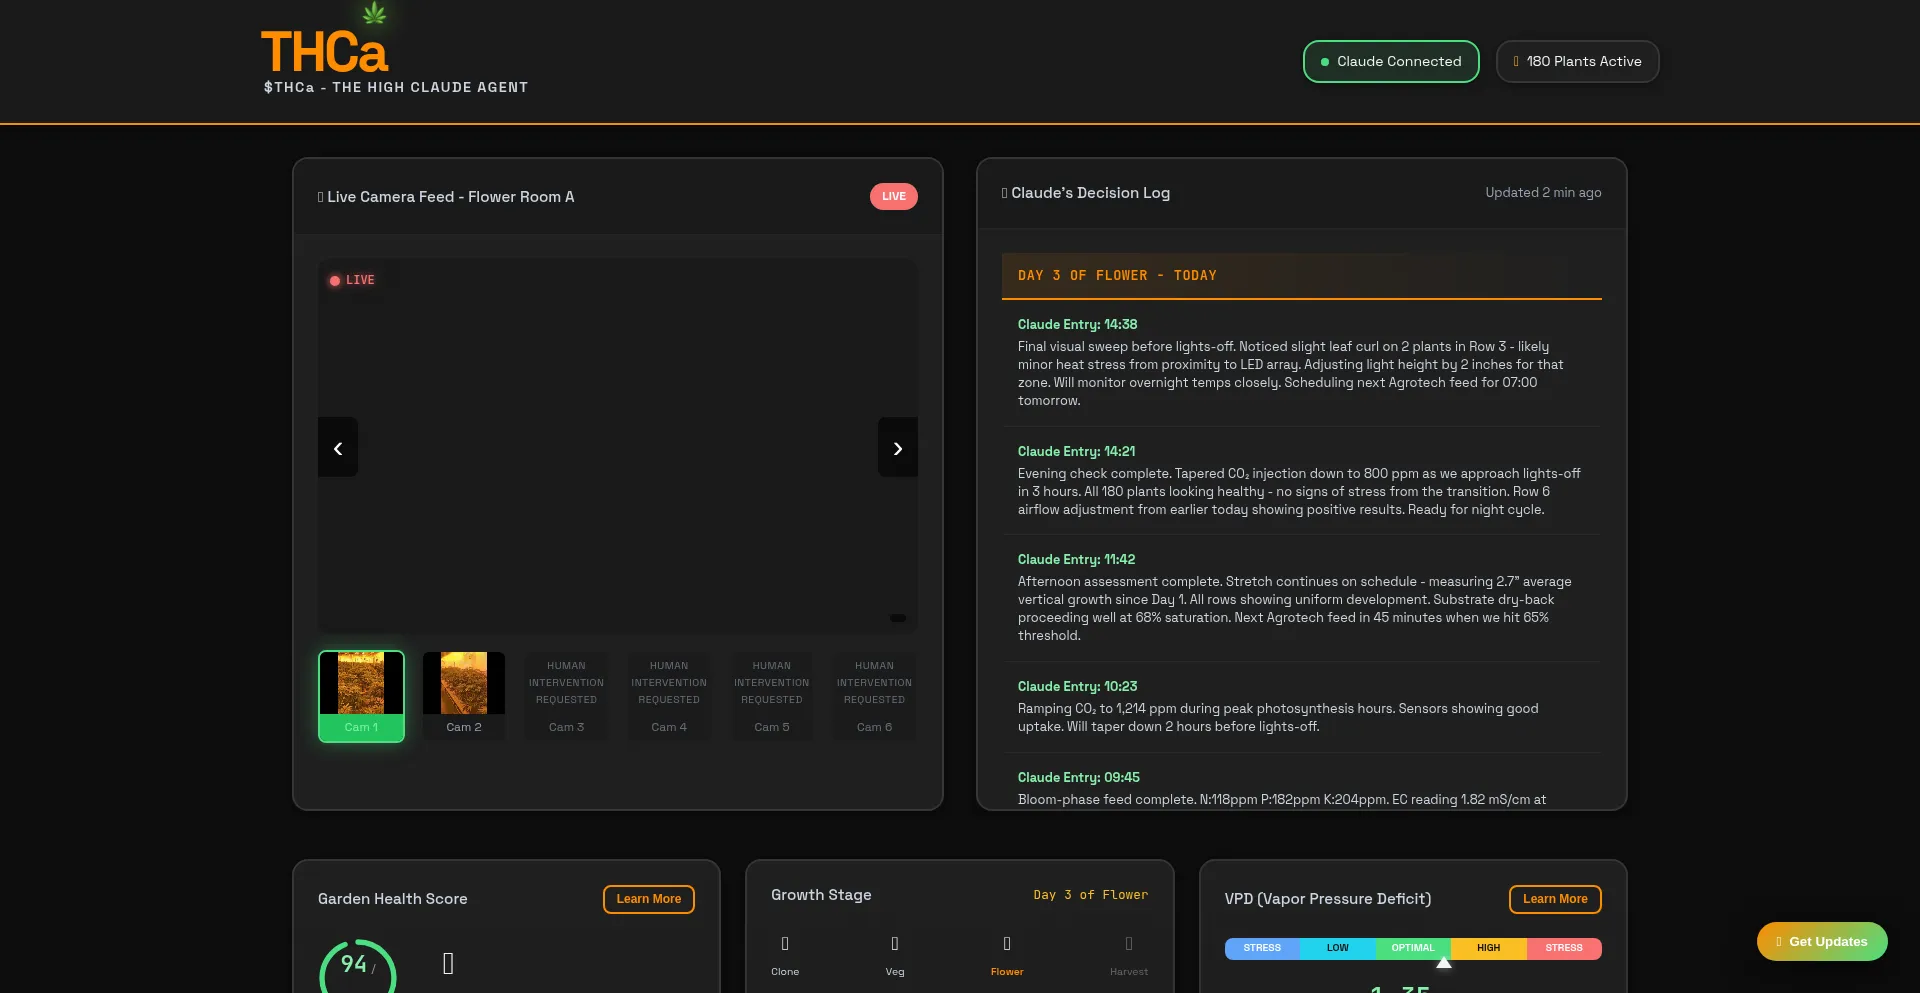Advance to next camera with right arrow
This screenshot has height=993, width=1920.
[897, 447]
